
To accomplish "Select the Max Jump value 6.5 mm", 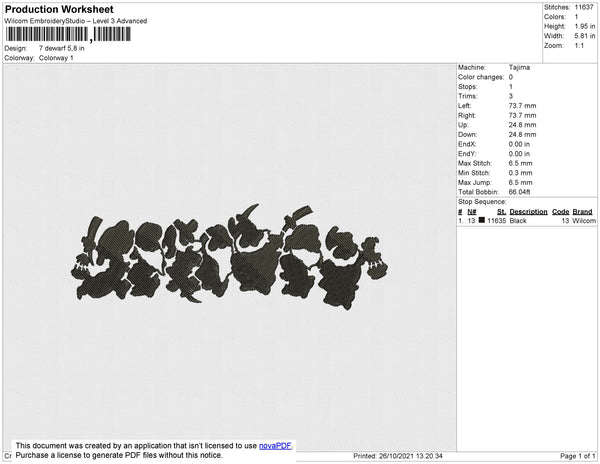I will click(x=520, y=182).
